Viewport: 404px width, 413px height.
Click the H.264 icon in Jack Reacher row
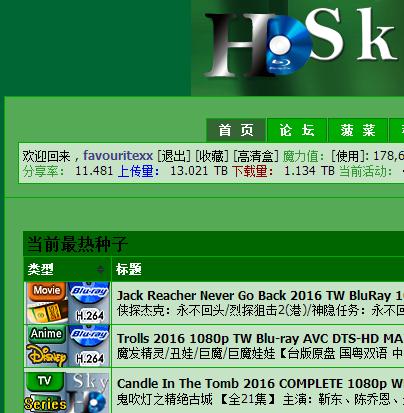[90, 315]
